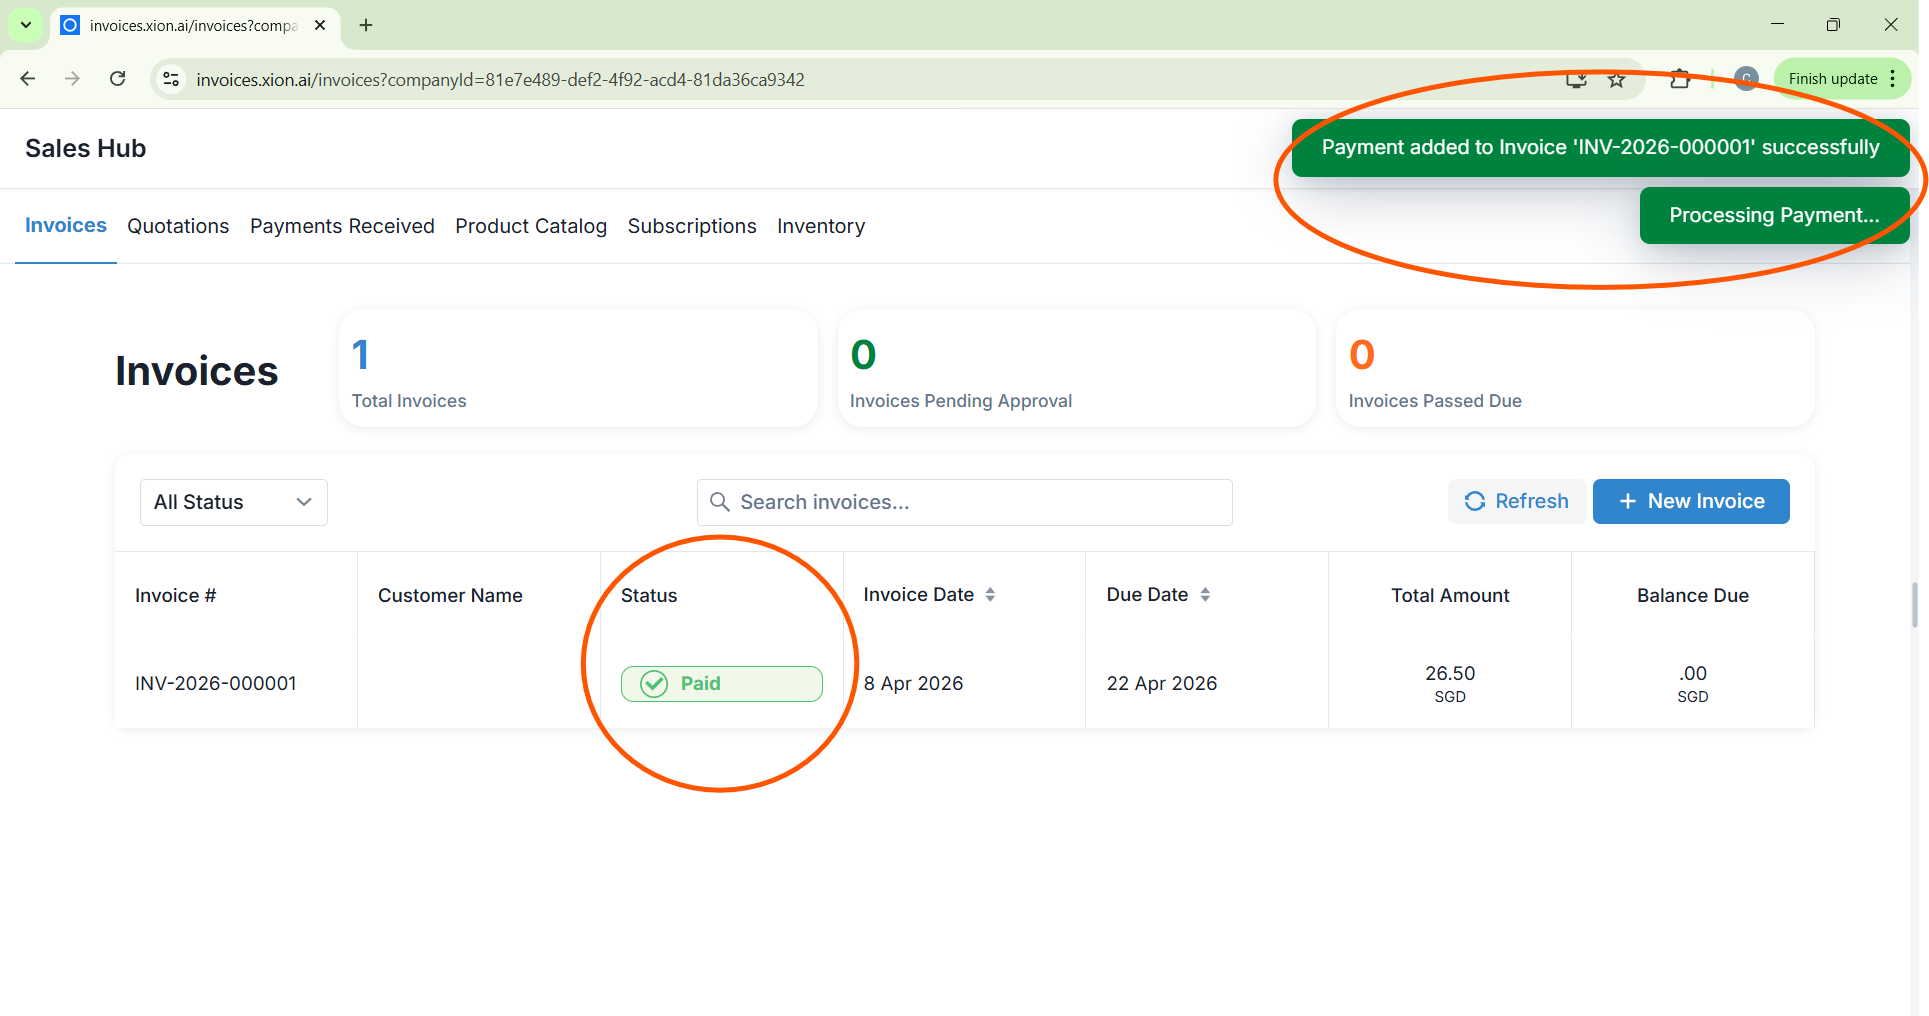Screen dimensions: 1929x1016
Task: Open the Payments Received tab
Action: 342,226
